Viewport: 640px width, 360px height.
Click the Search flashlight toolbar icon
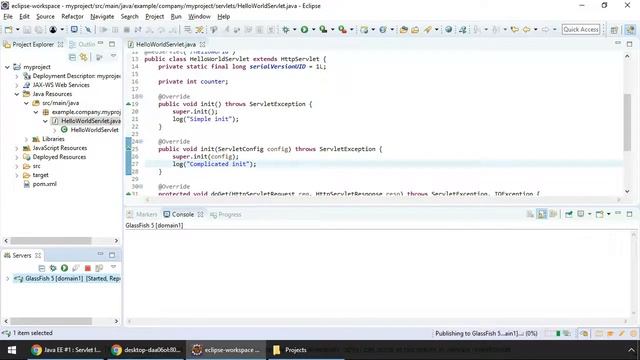point(427,29)
